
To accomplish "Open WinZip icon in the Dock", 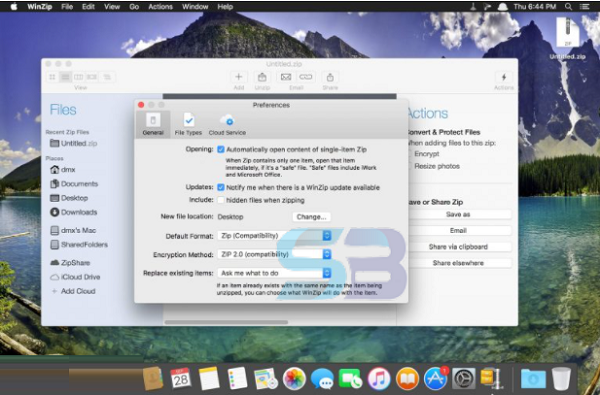I will pos(491,379).
